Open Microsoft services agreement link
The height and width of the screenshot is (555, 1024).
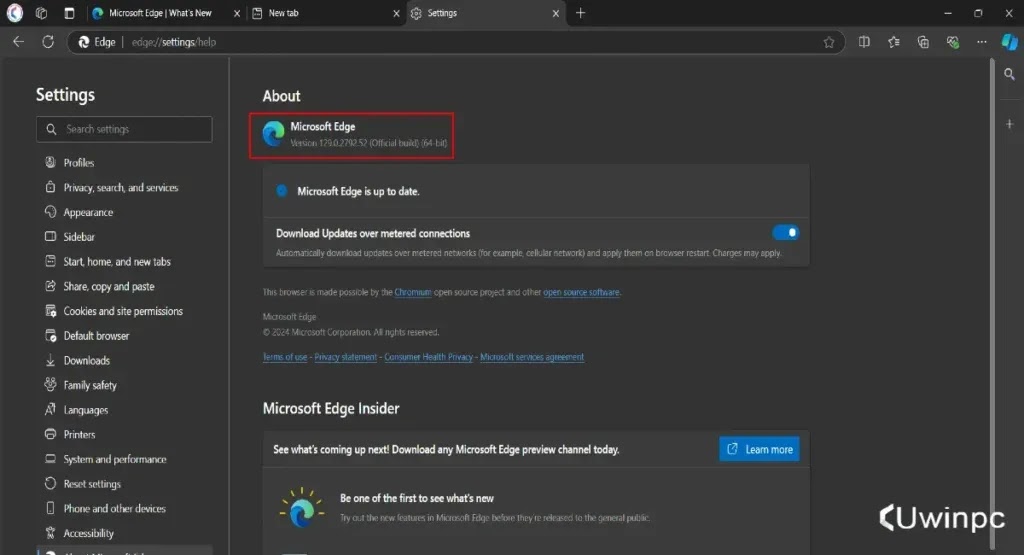click(532, 357)
